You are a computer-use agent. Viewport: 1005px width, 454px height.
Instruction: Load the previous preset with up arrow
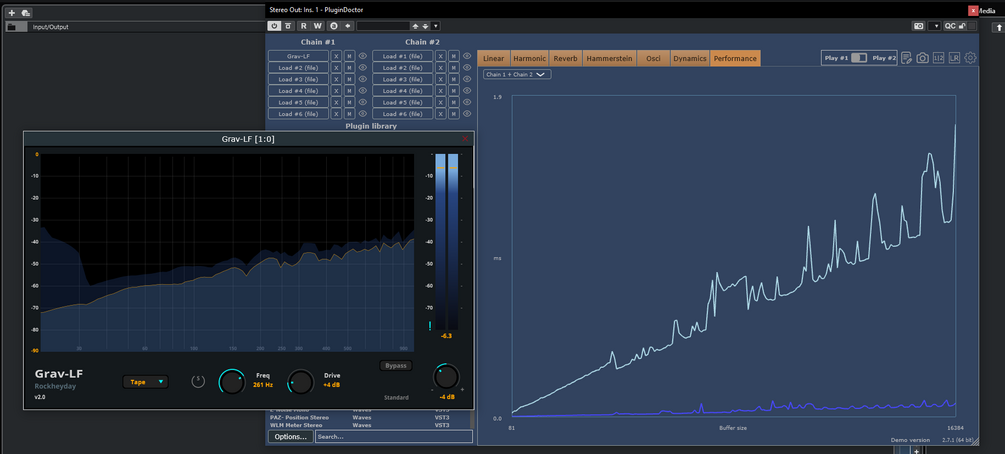tap(415, 26)
